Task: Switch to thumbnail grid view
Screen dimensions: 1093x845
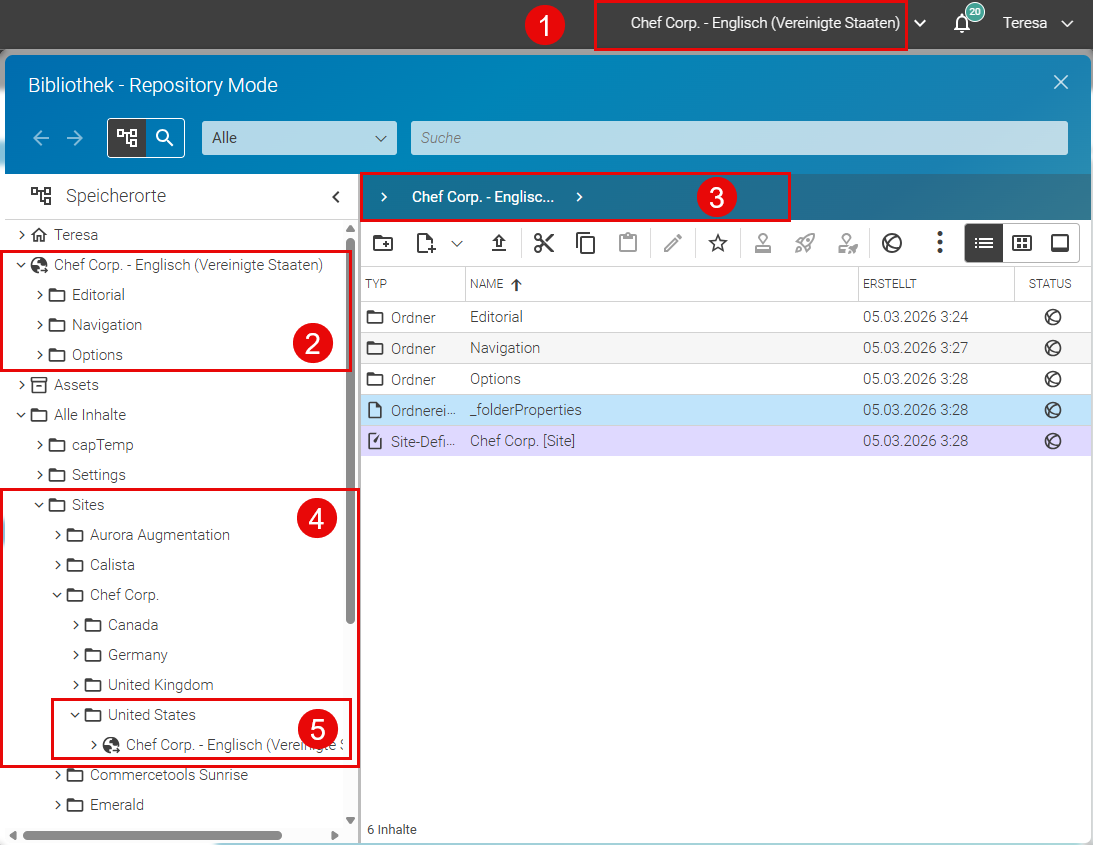Action: [x=1022, y=243]
